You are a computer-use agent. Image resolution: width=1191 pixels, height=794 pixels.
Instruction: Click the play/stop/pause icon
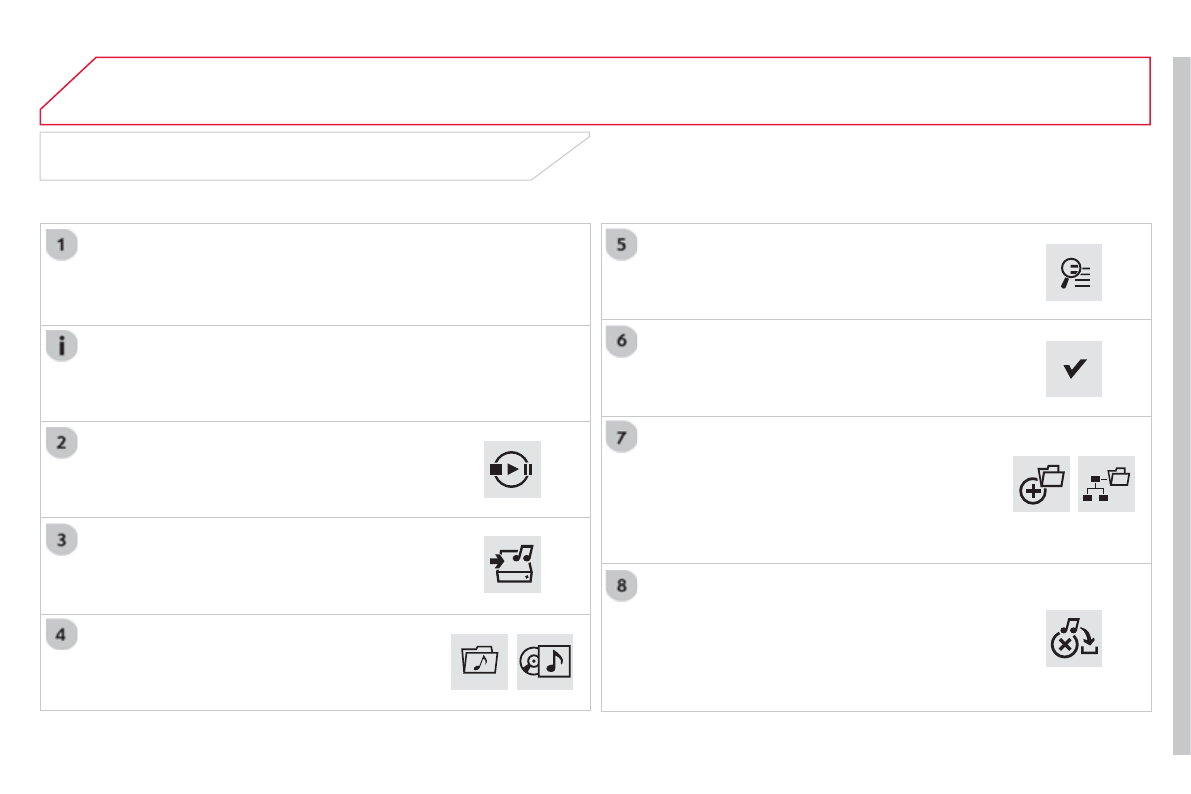512,469
